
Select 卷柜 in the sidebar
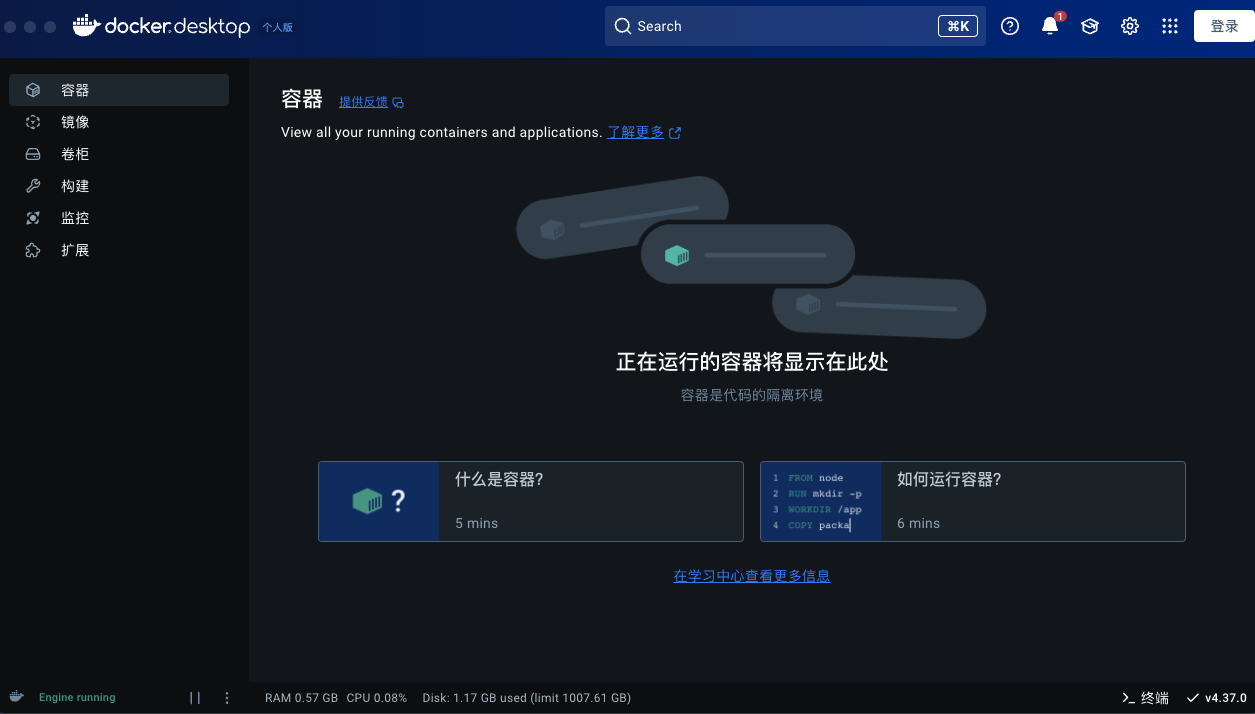[x=75, y=154]
